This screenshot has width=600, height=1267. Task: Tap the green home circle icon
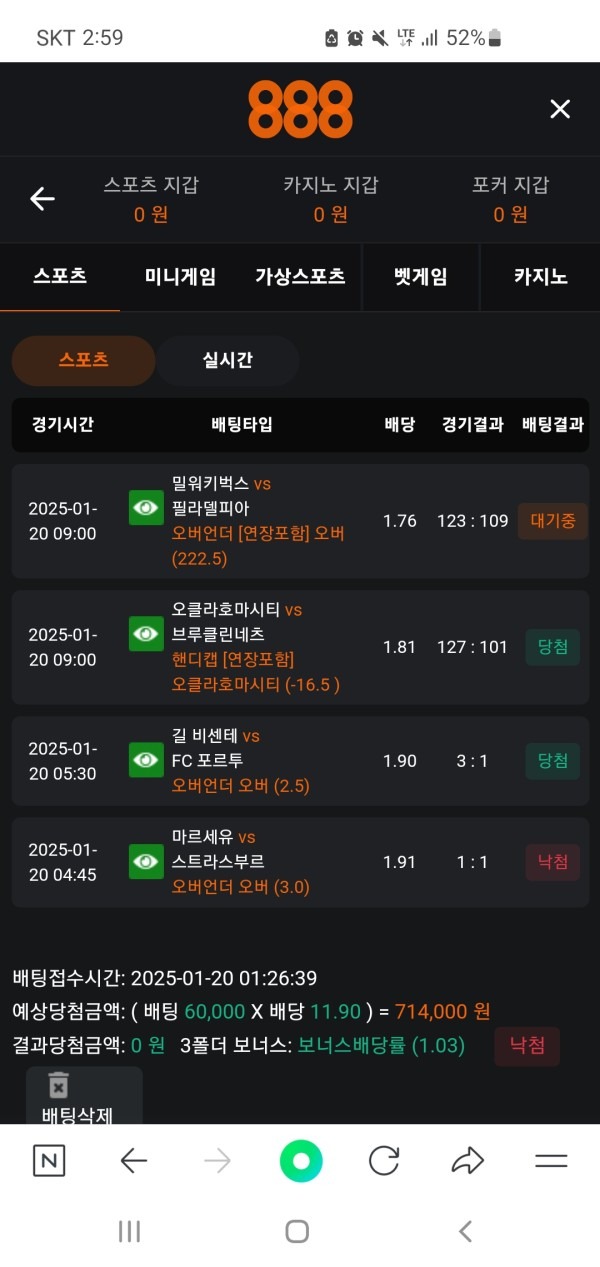[301, 1160]
